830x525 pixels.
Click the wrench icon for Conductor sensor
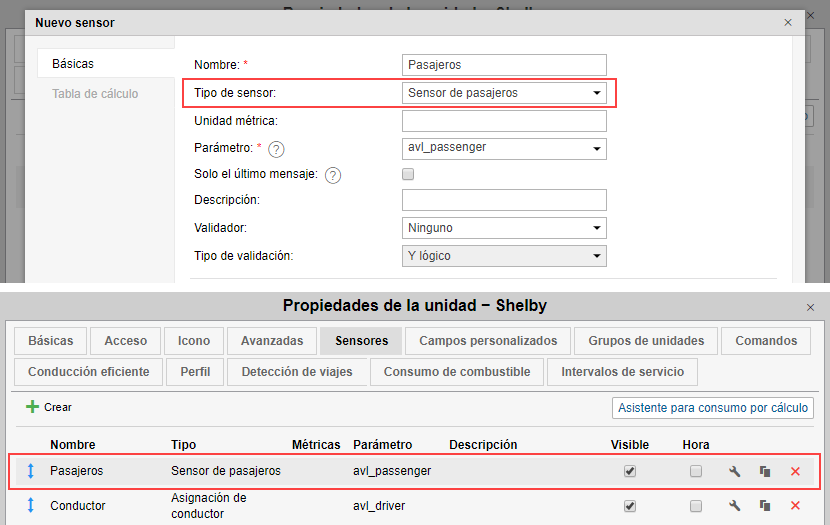pos(735,506)
